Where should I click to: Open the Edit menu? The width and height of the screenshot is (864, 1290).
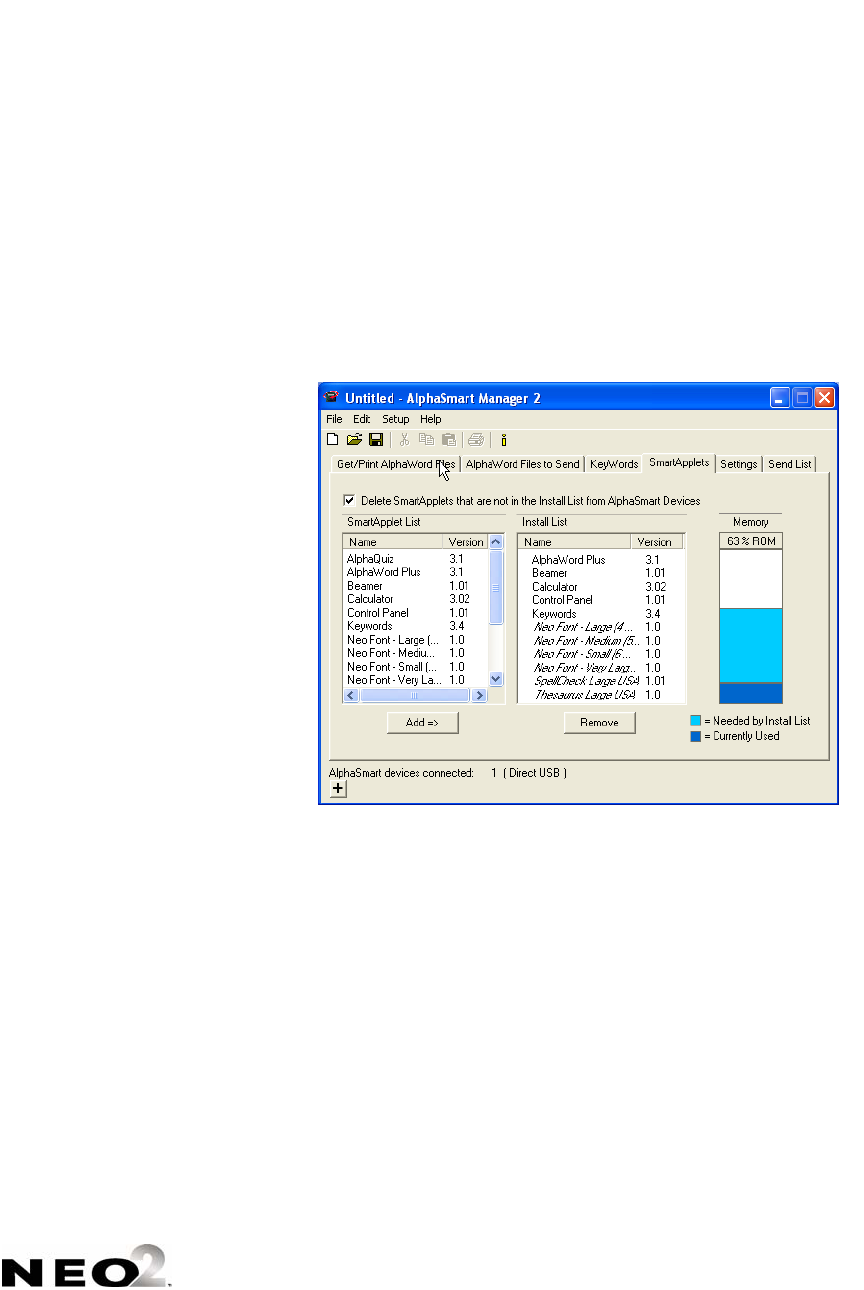pyautogui.click(x=361, y=419)
